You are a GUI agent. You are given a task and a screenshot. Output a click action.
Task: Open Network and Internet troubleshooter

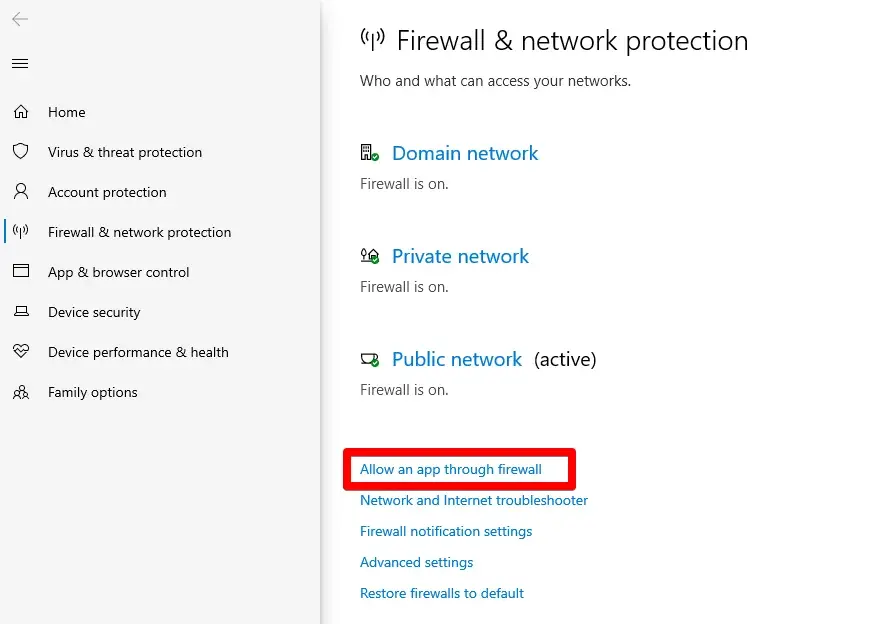tap(473, 500)
